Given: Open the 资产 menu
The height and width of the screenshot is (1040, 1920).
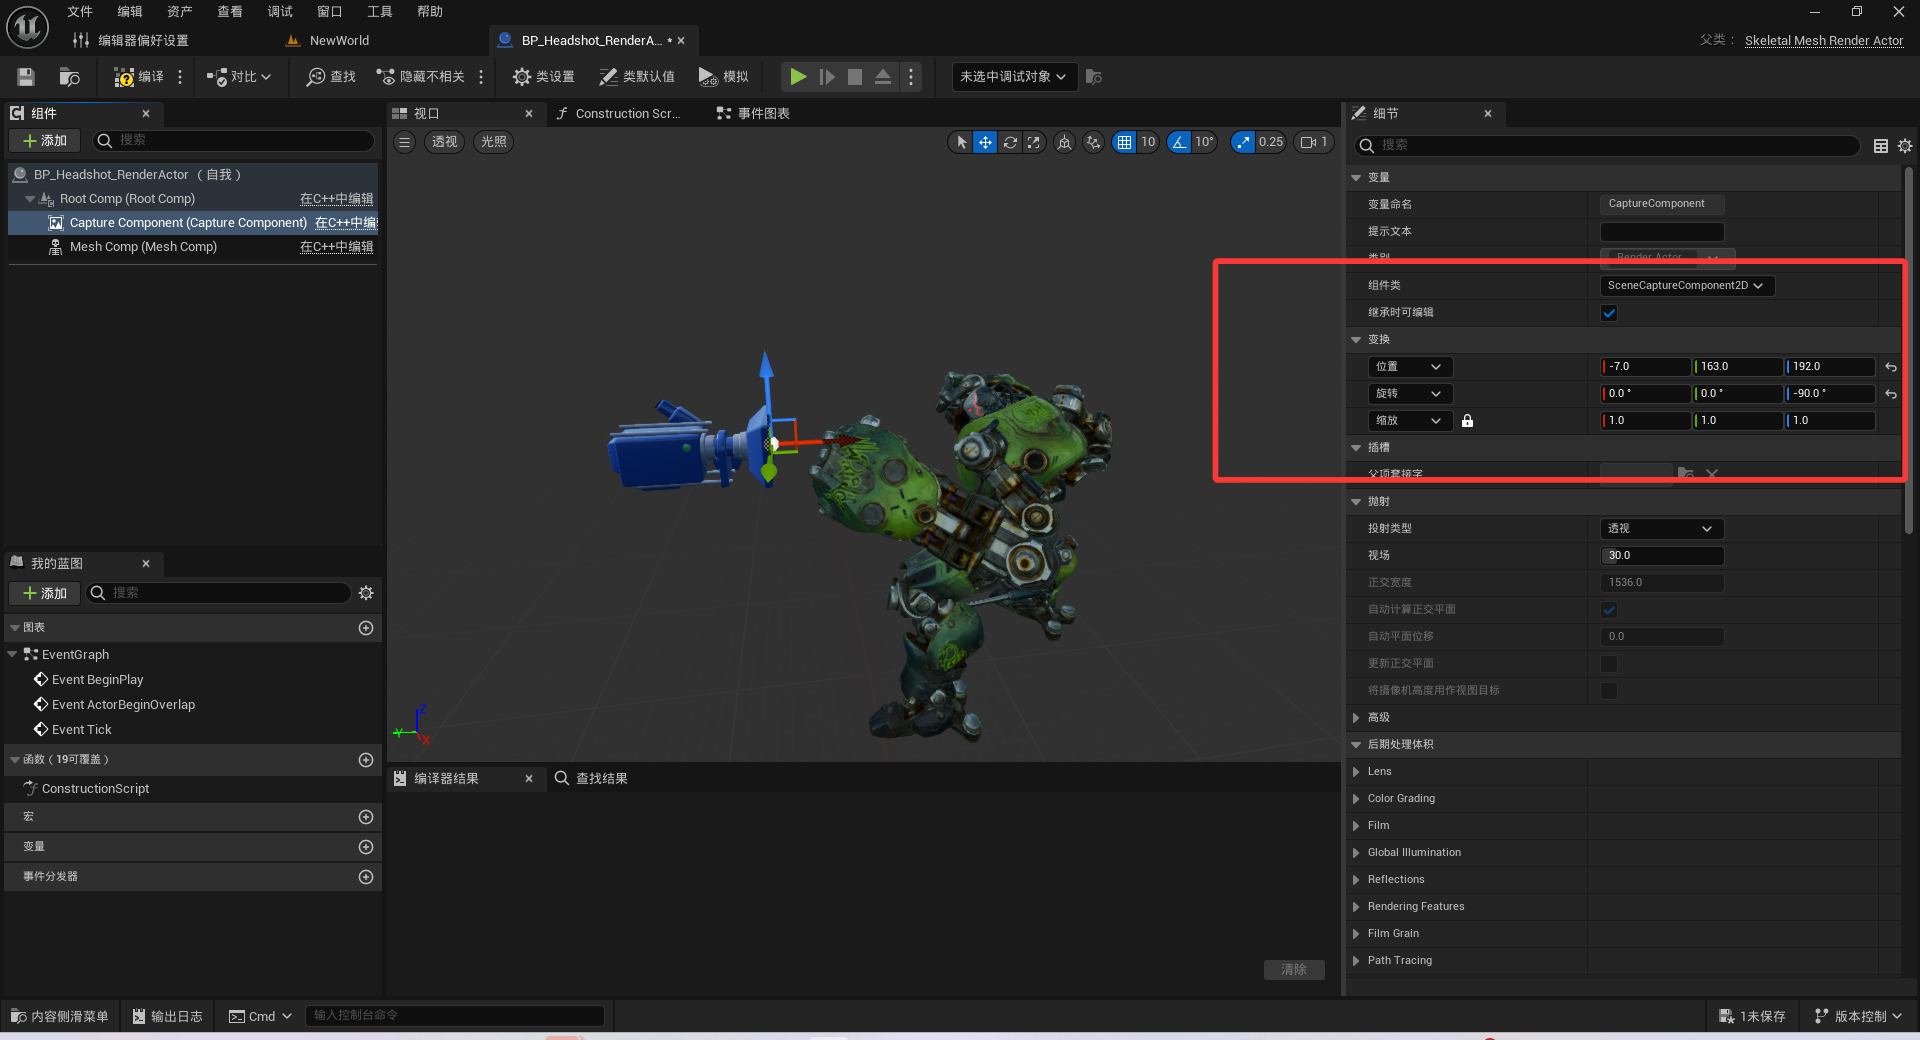Looking at the screenshot, I should point(180,12).
